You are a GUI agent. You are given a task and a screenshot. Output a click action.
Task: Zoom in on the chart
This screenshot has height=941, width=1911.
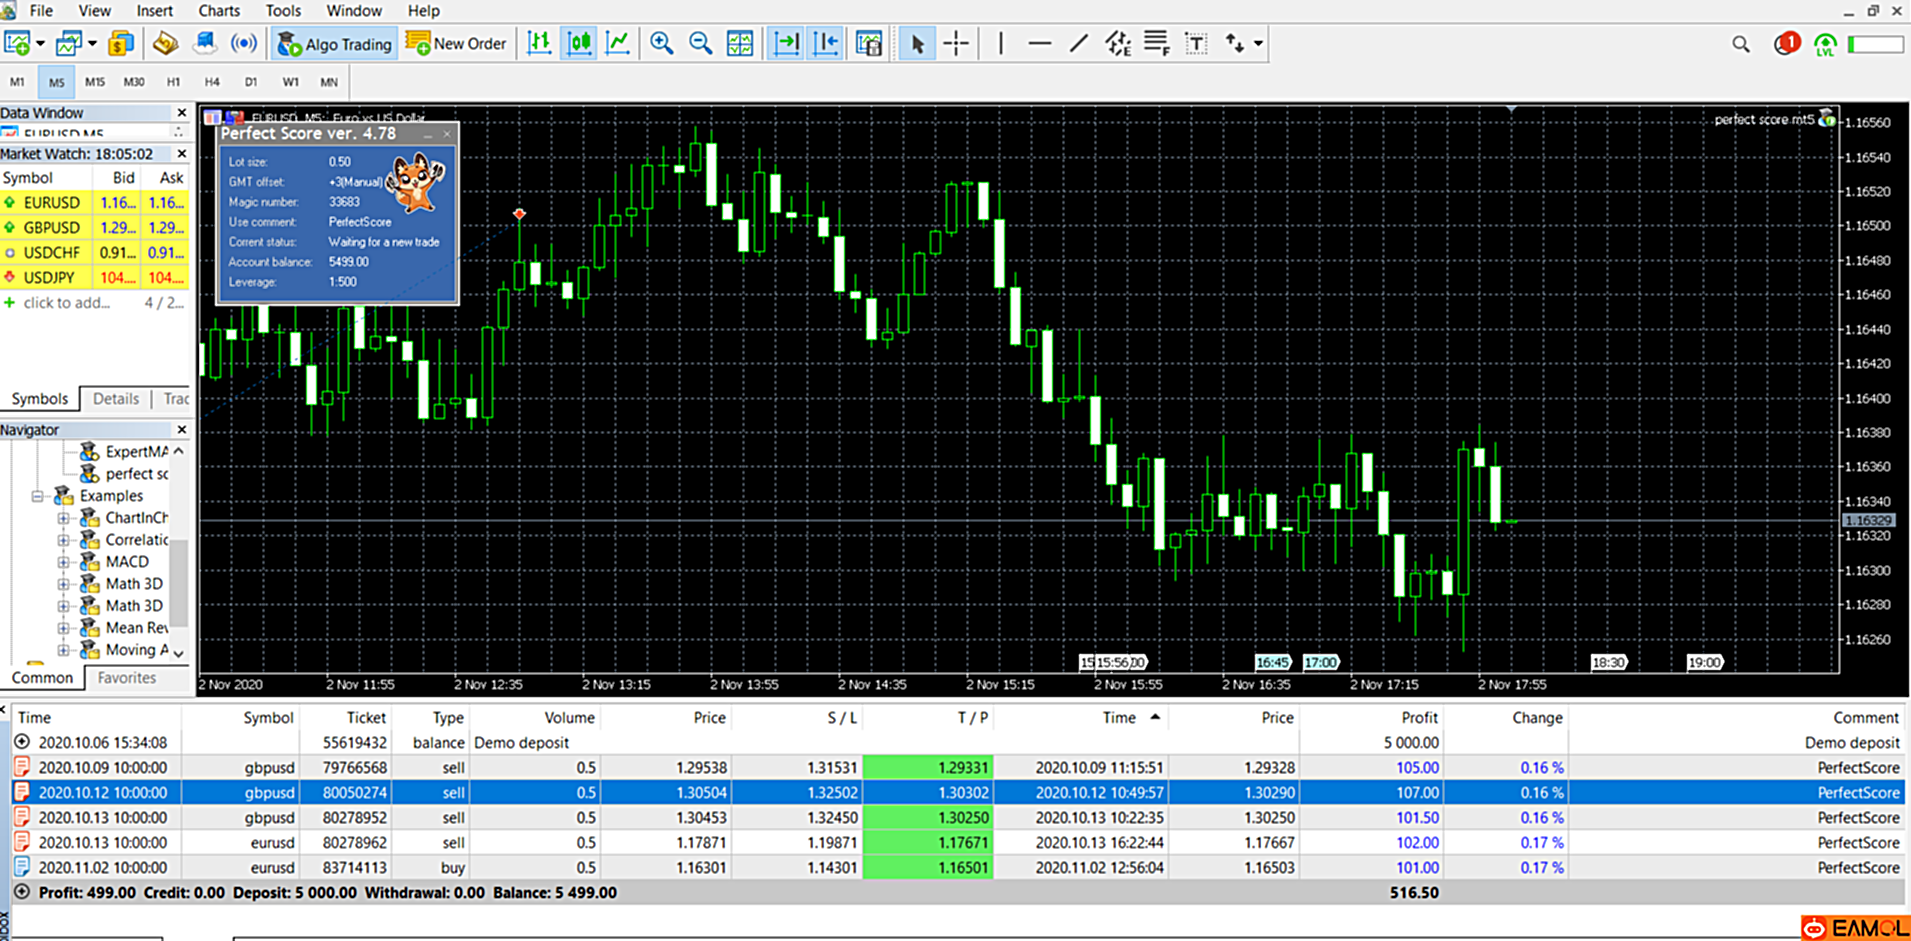point(661,43)
